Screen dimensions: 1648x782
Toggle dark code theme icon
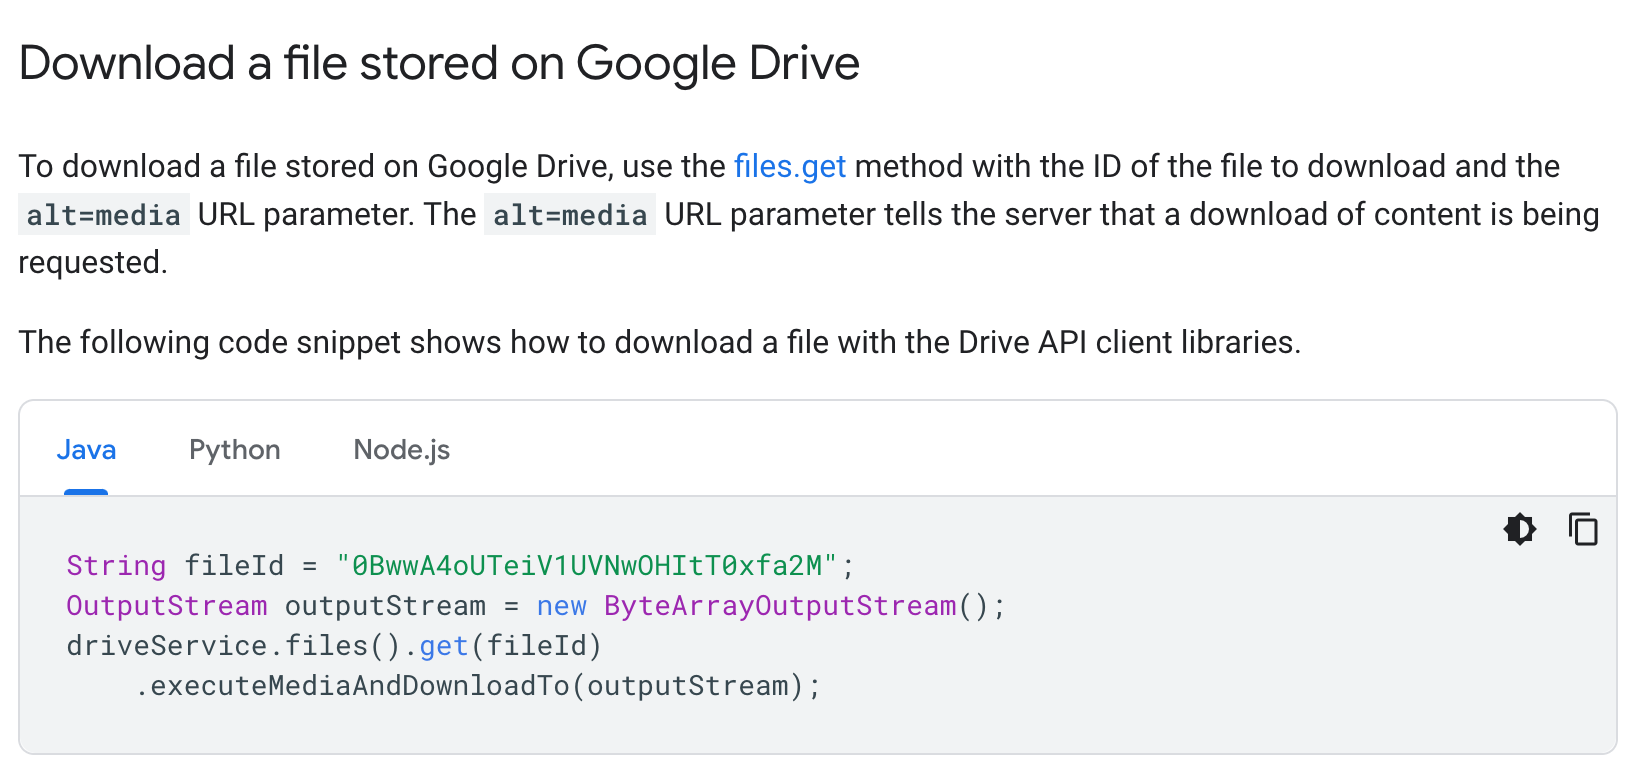pos(1519,528)
